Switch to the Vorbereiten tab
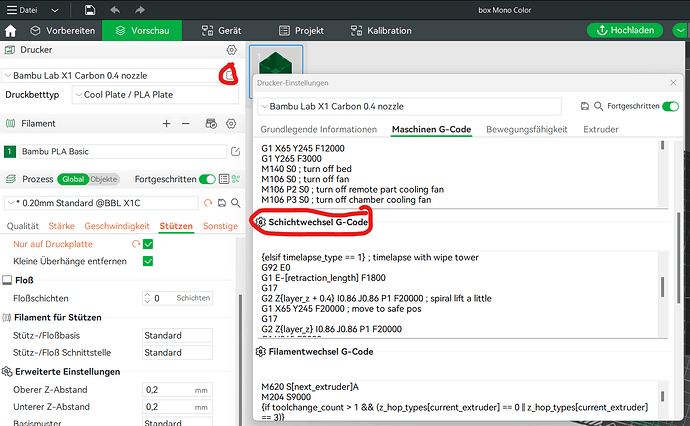 click(x=62, y=31)
